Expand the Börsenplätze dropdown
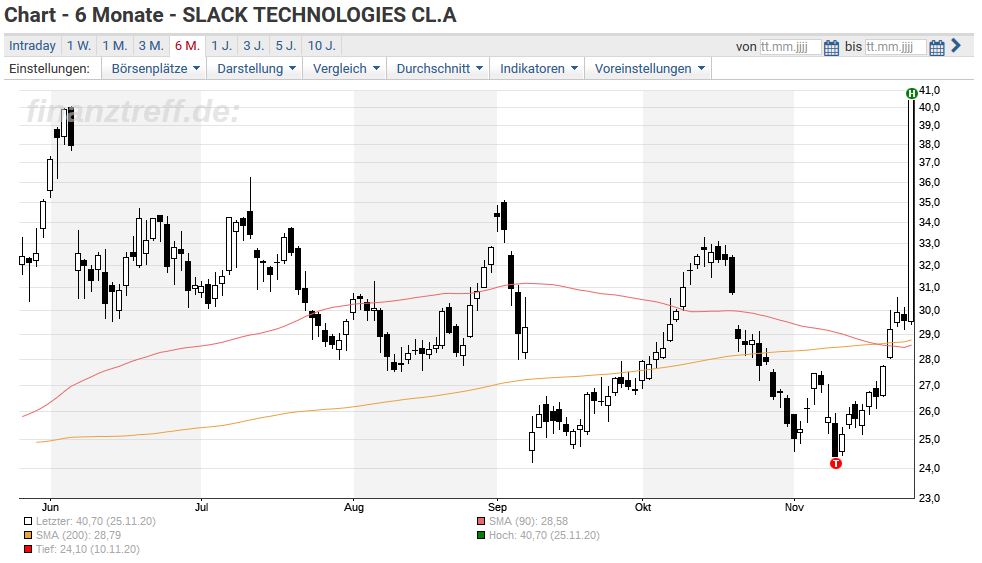Viewport: 982px width, 563px height. tap(155, 69)
